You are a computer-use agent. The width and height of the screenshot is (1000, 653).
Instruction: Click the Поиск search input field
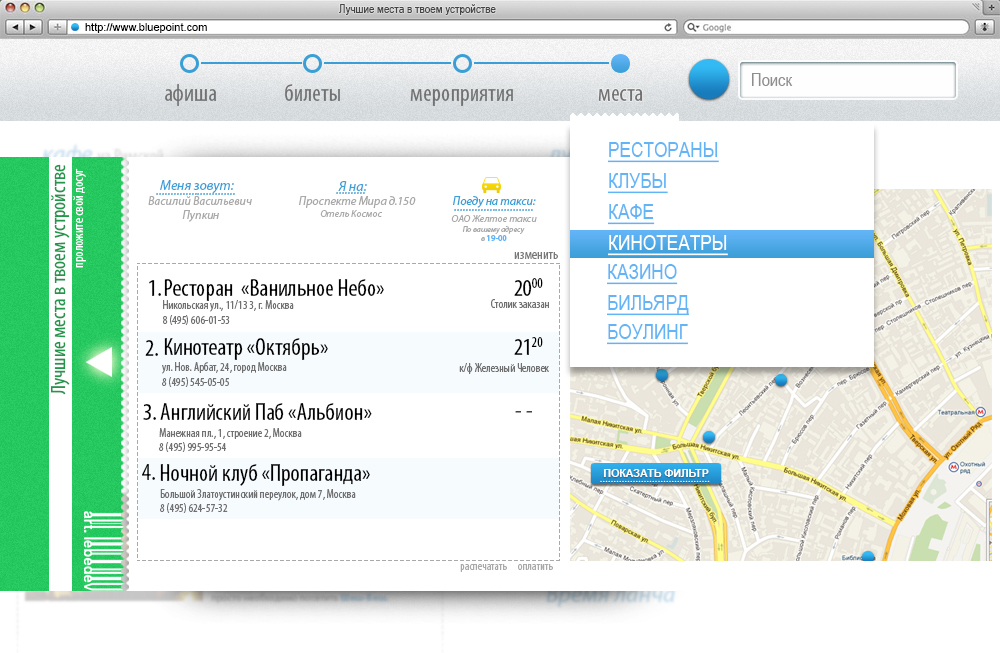coord(847,80)
